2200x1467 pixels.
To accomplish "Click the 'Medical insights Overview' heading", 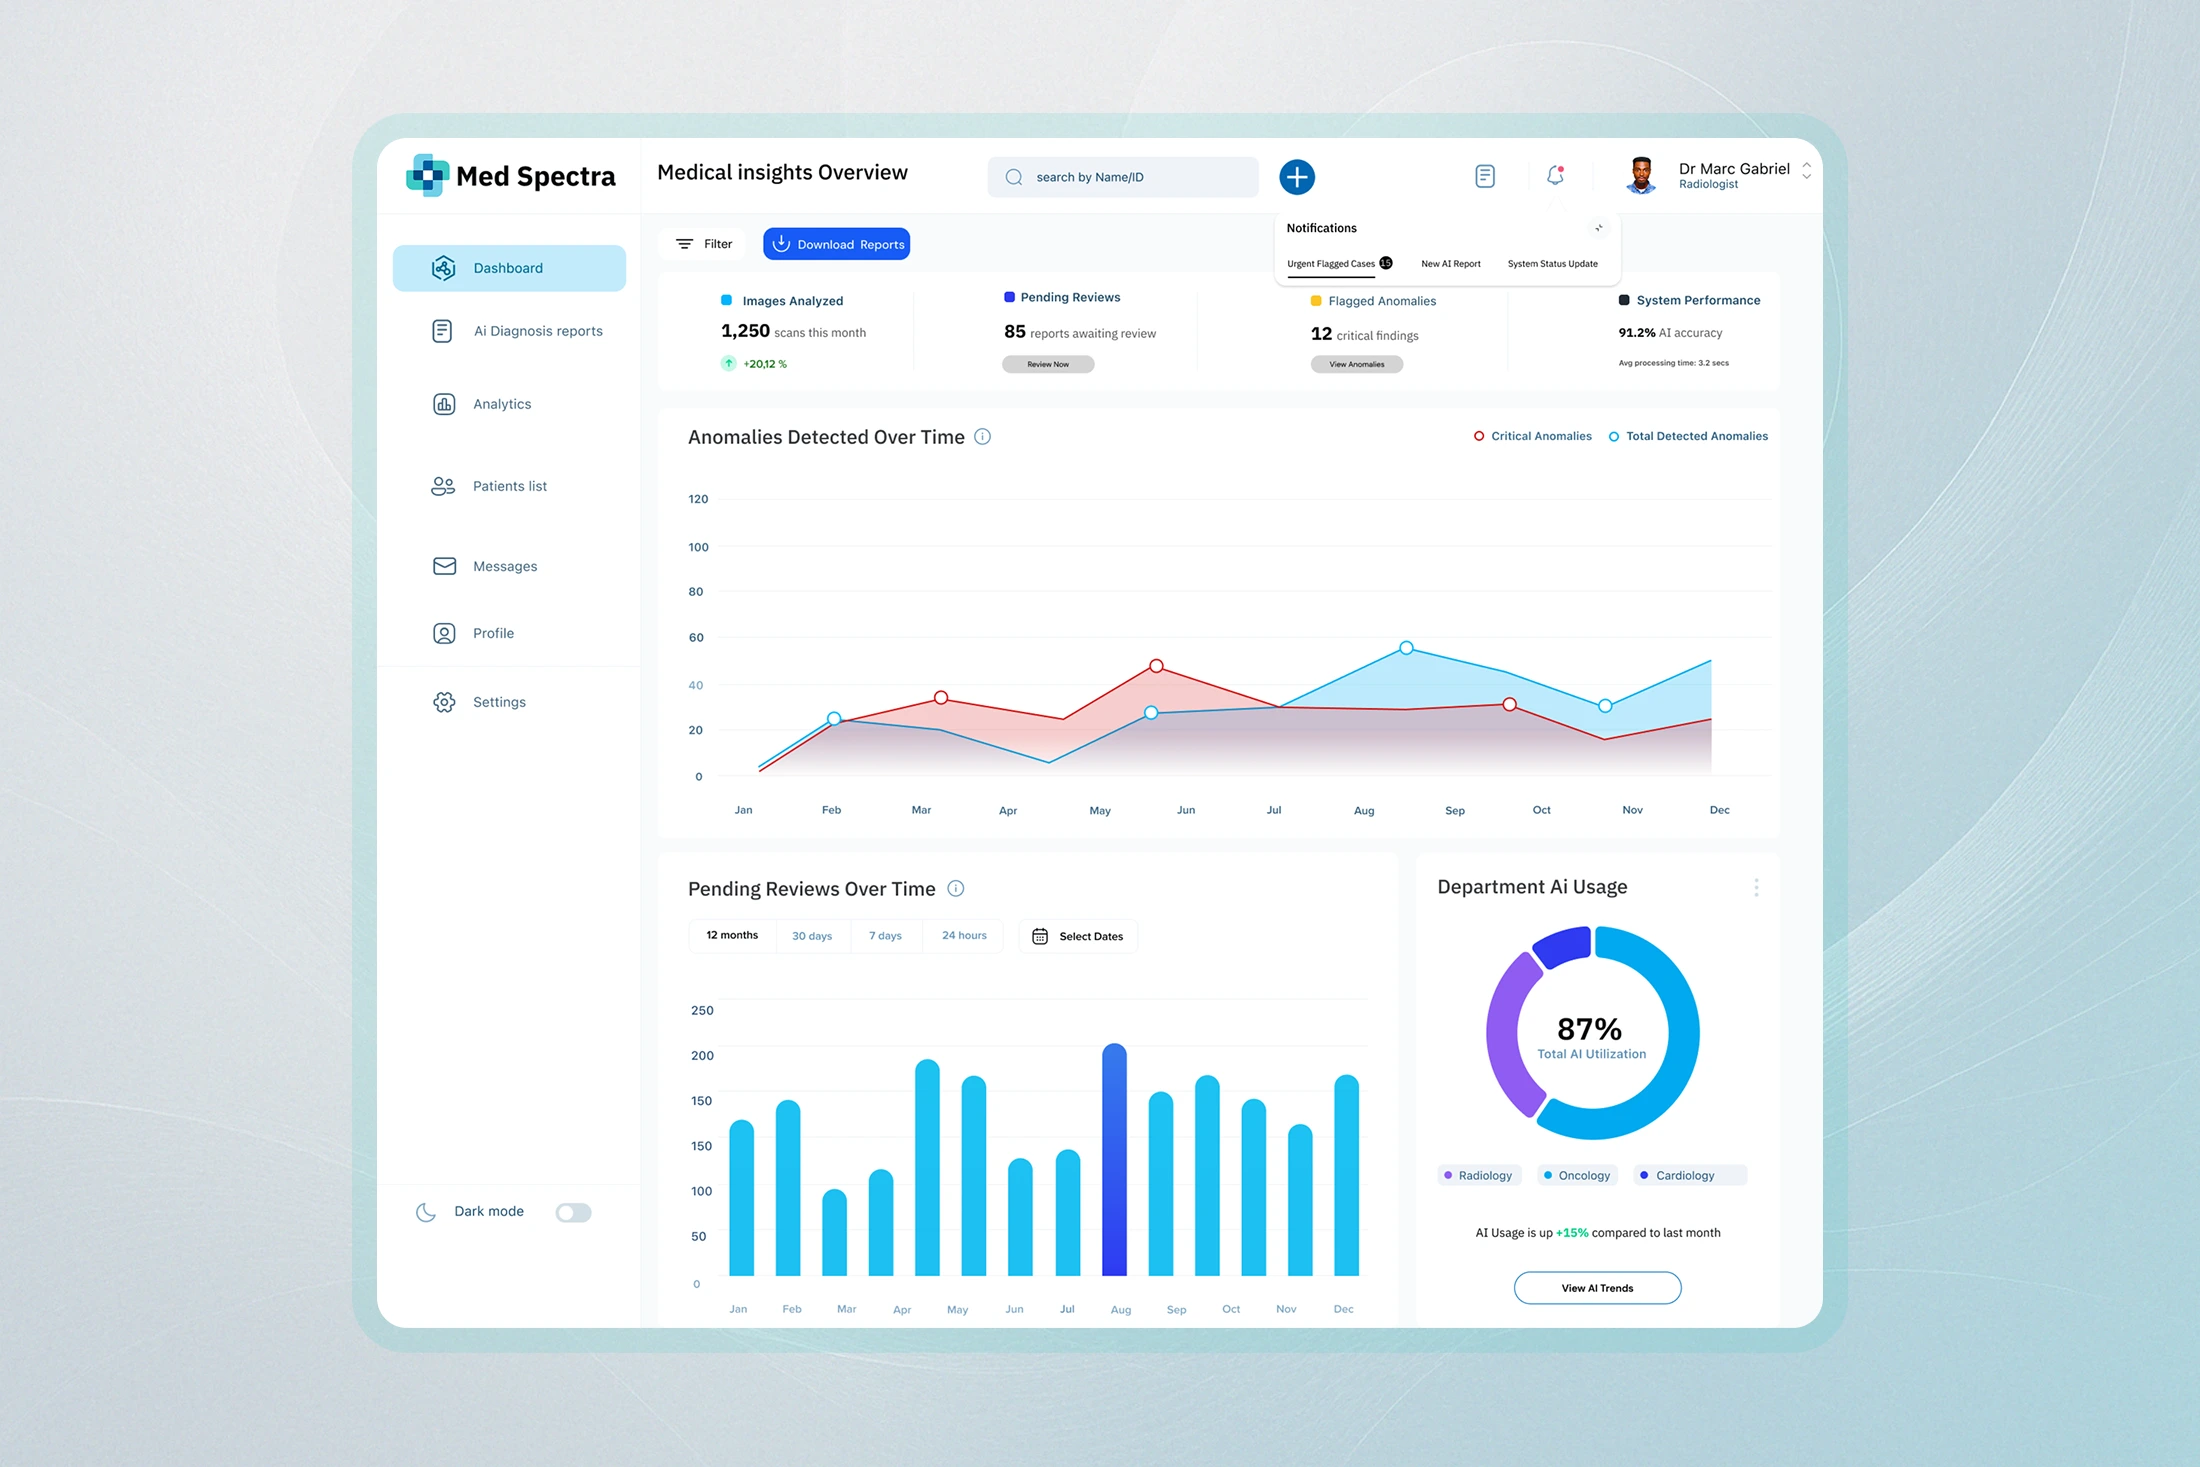I will tap(782, 172).
